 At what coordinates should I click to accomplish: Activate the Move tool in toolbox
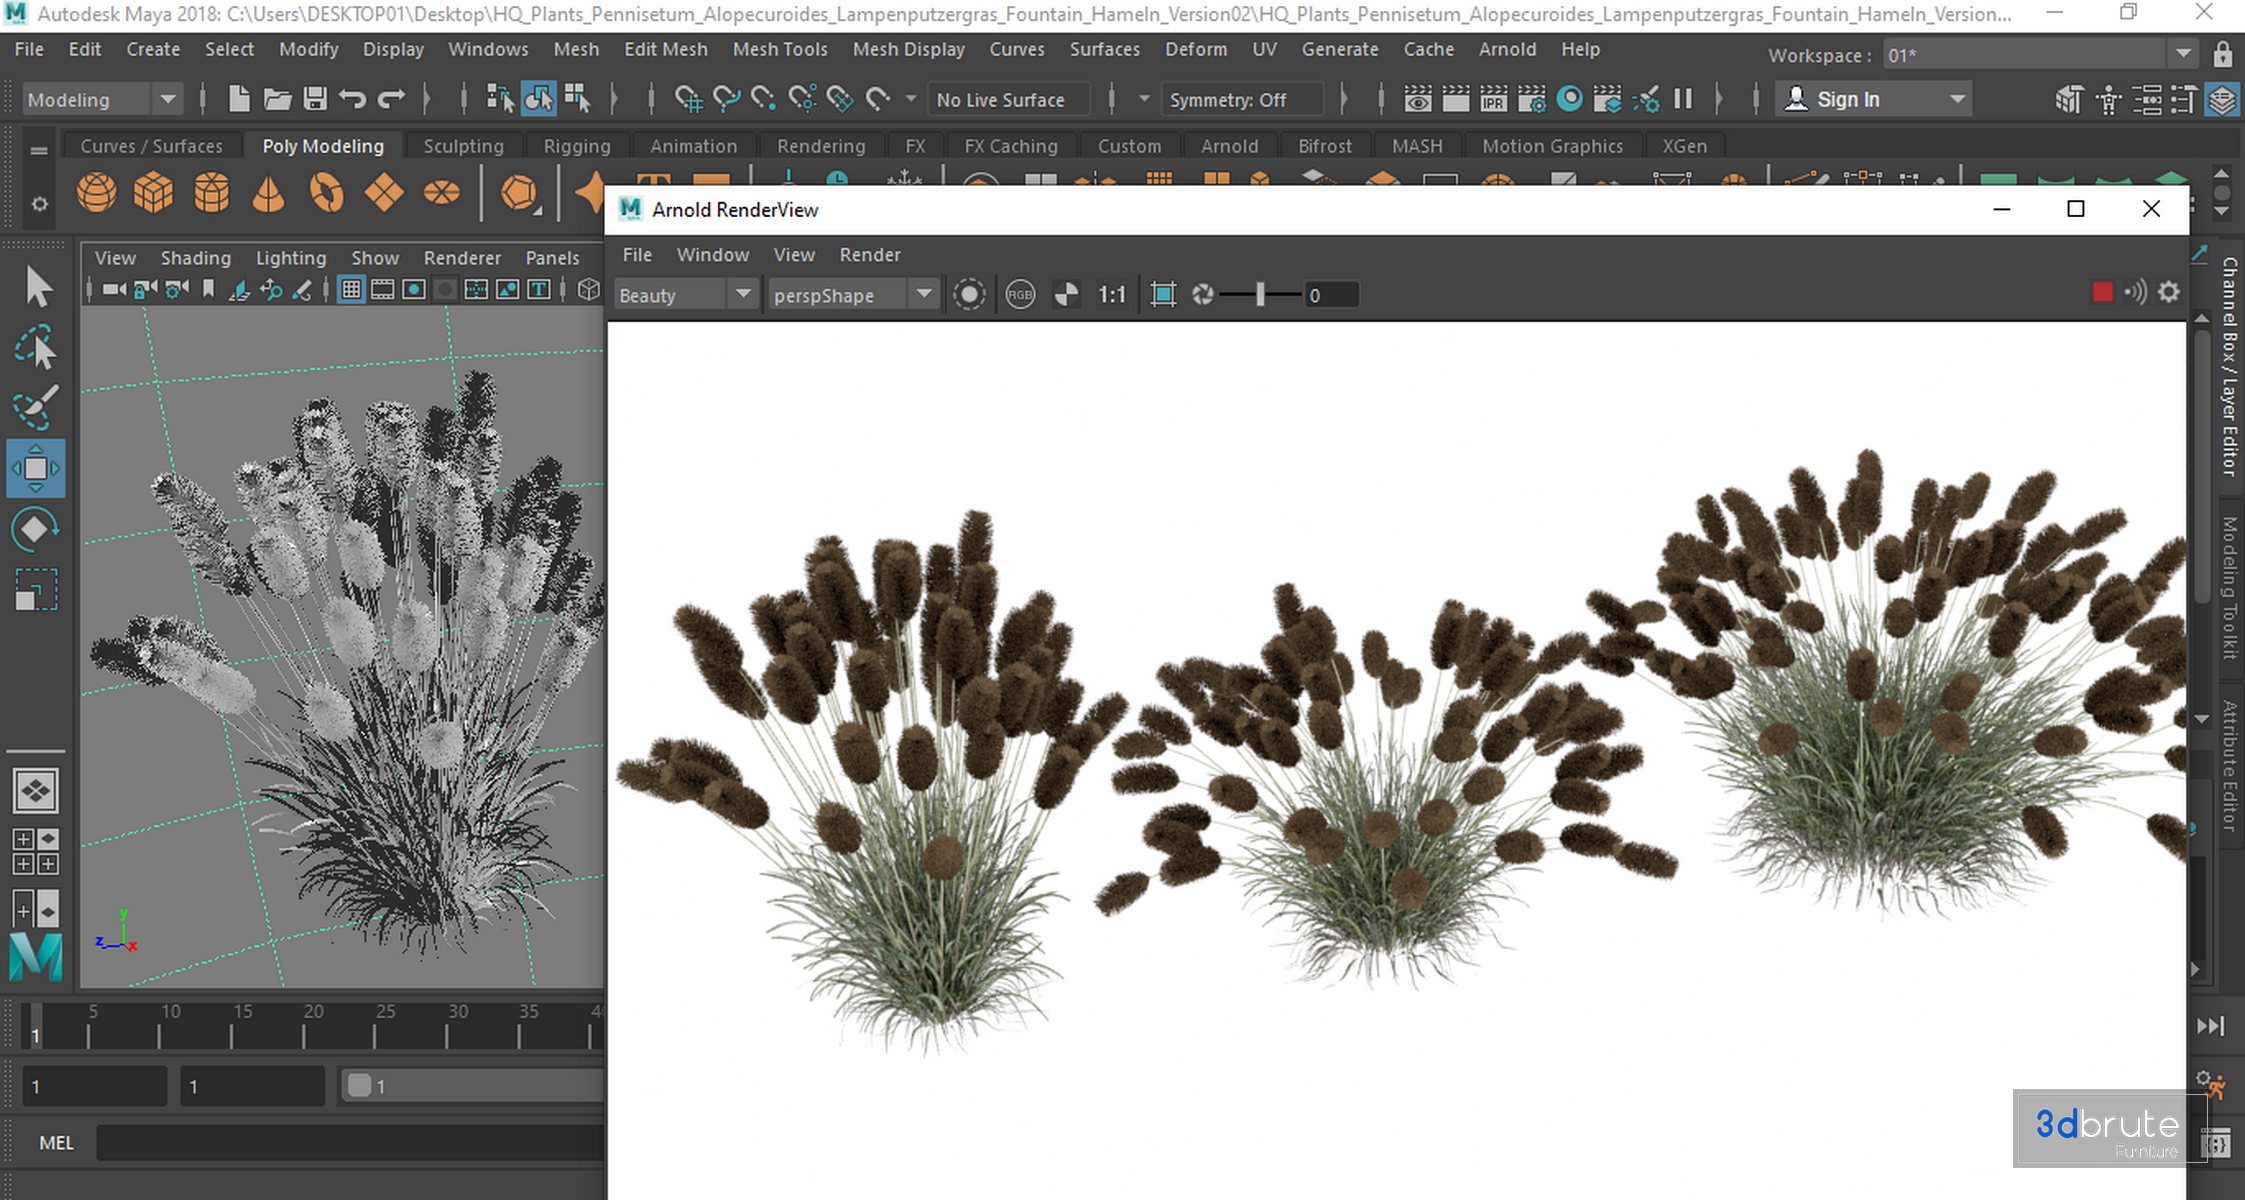point(36,468)
